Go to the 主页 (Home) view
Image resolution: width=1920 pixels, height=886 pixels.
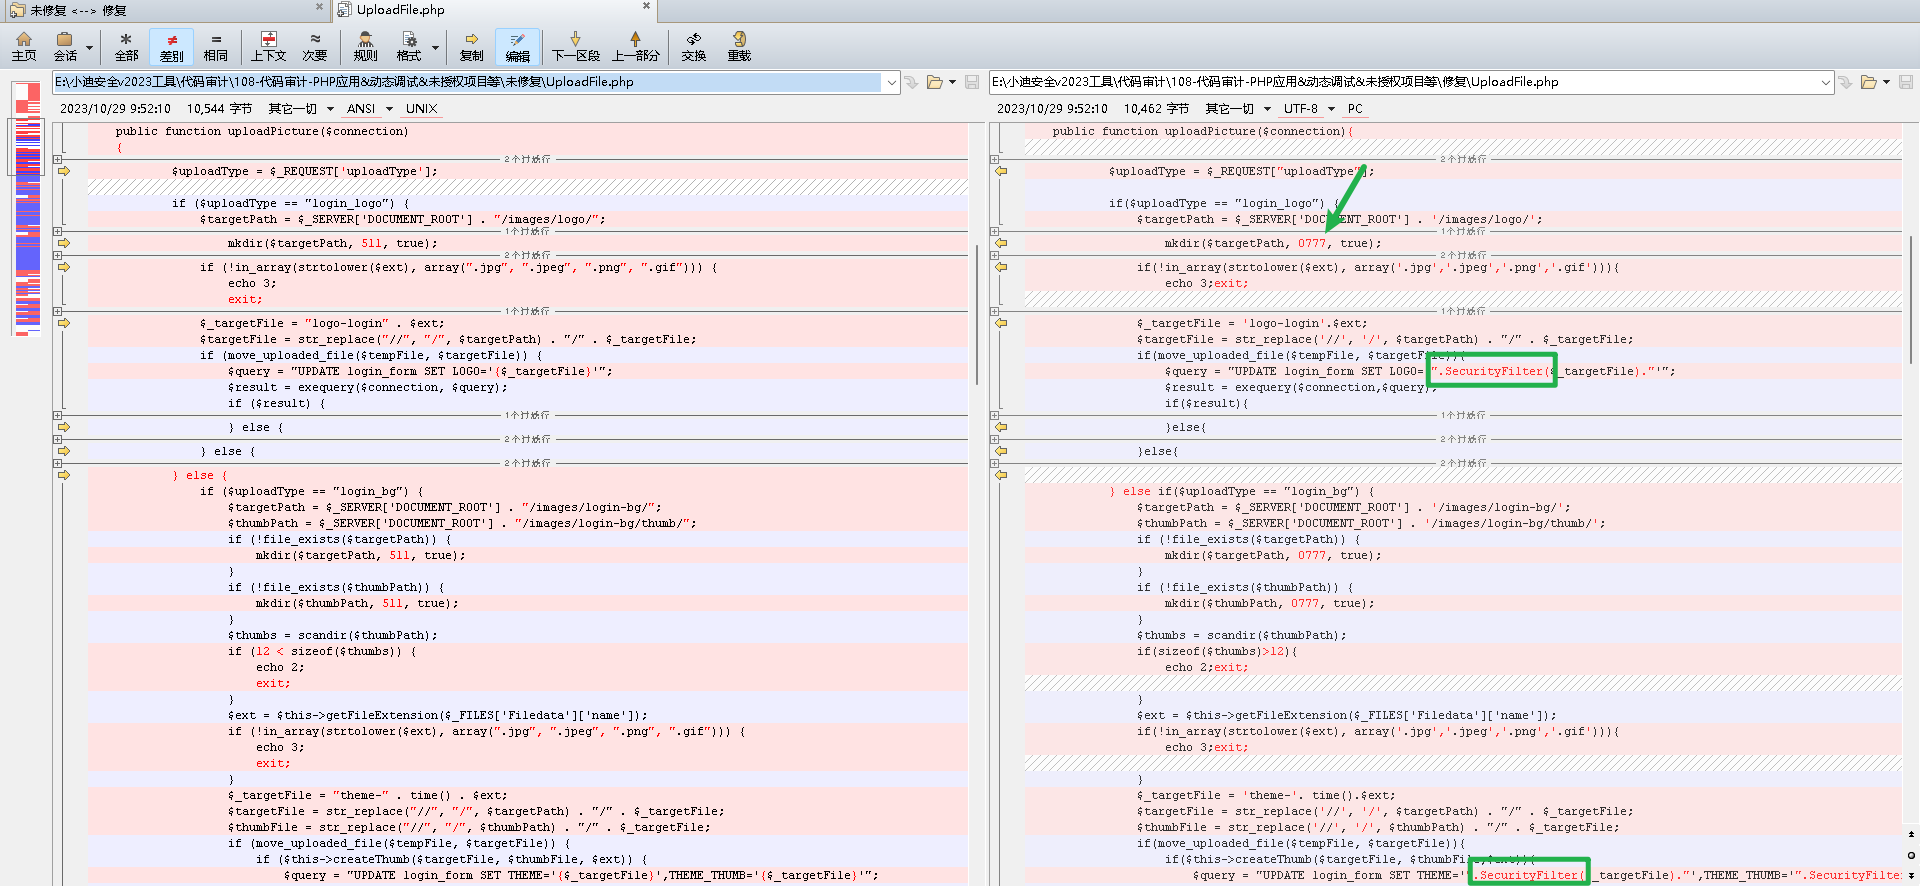pyautogui.click(x=24, y=46)
